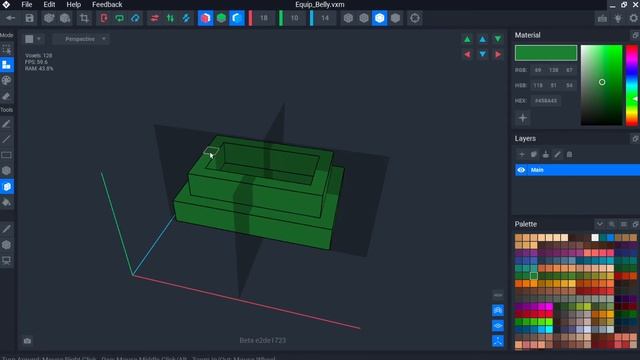Select the paint bucket fill tool
Screen dimensions: 640x360
7,202
